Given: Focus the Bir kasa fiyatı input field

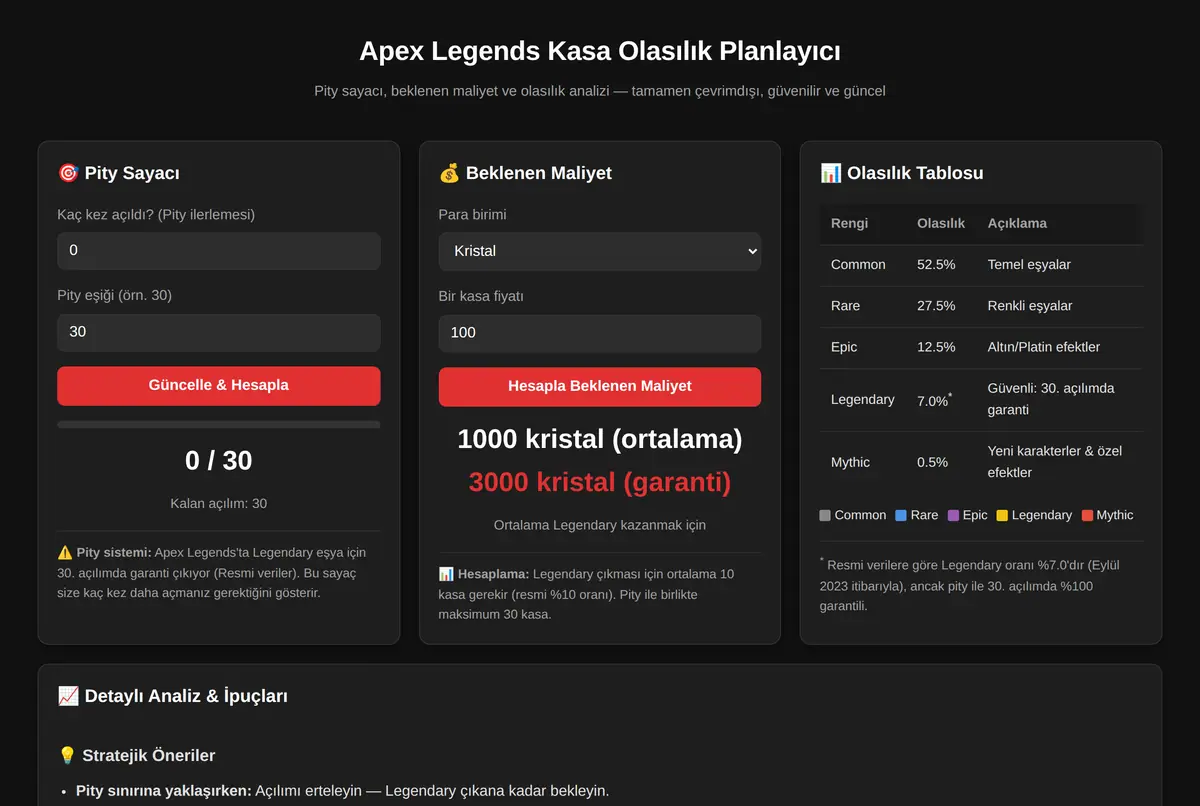Looking at the screenshot, I should click(600, 333).
